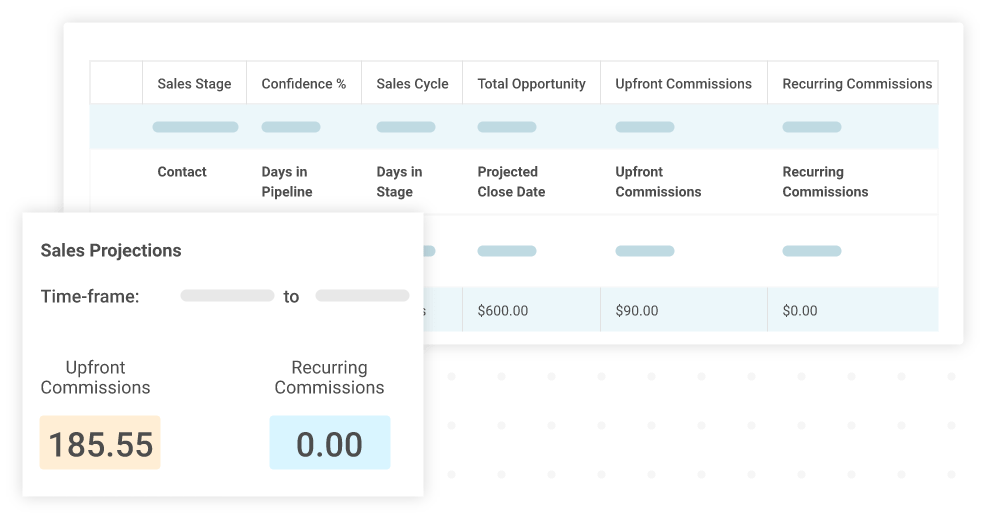986x519 pixels.
Task: Click the Sales Projections panel title
Action: point(111,250)
